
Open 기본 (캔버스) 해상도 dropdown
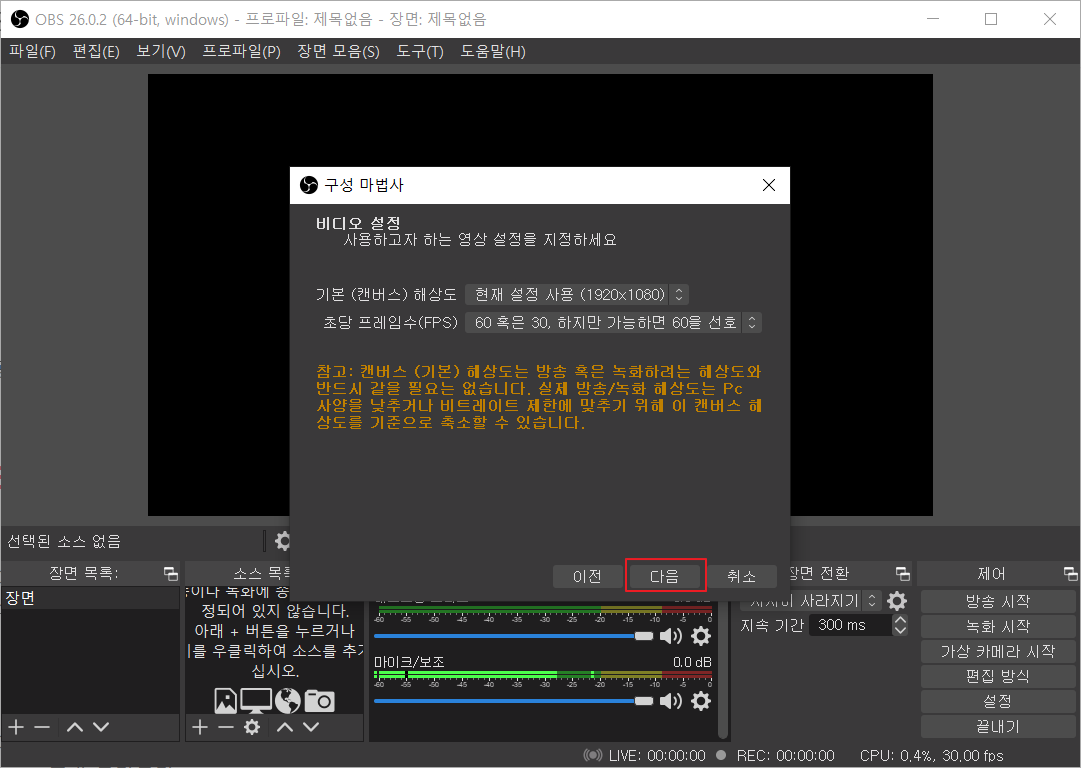coord(577,294)
